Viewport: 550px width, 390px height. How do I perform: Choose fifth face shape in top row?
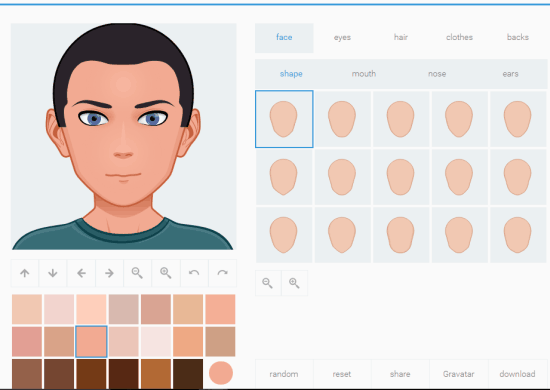click(518, 119)
